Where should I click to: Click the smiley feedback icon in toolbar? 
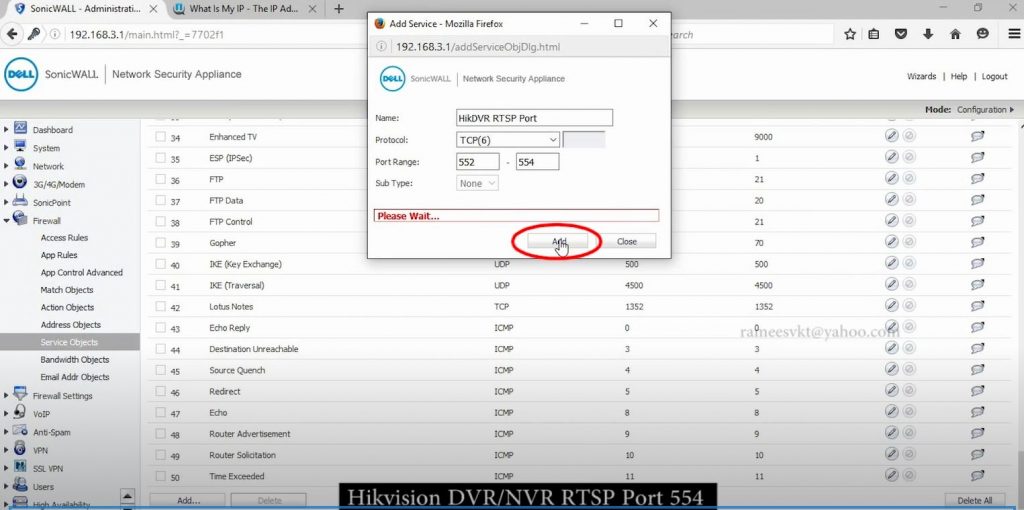pyautogui.click(x=983, y=35)
